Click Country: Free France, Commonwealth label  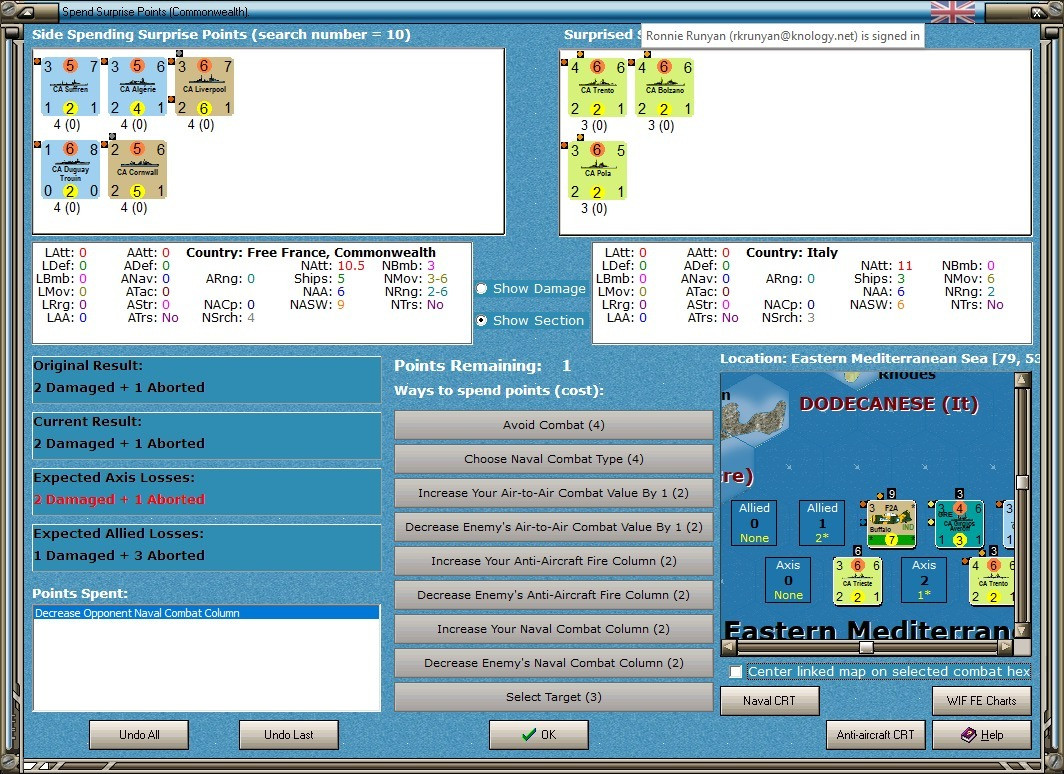pyautogui.click(x=311, y=252)
